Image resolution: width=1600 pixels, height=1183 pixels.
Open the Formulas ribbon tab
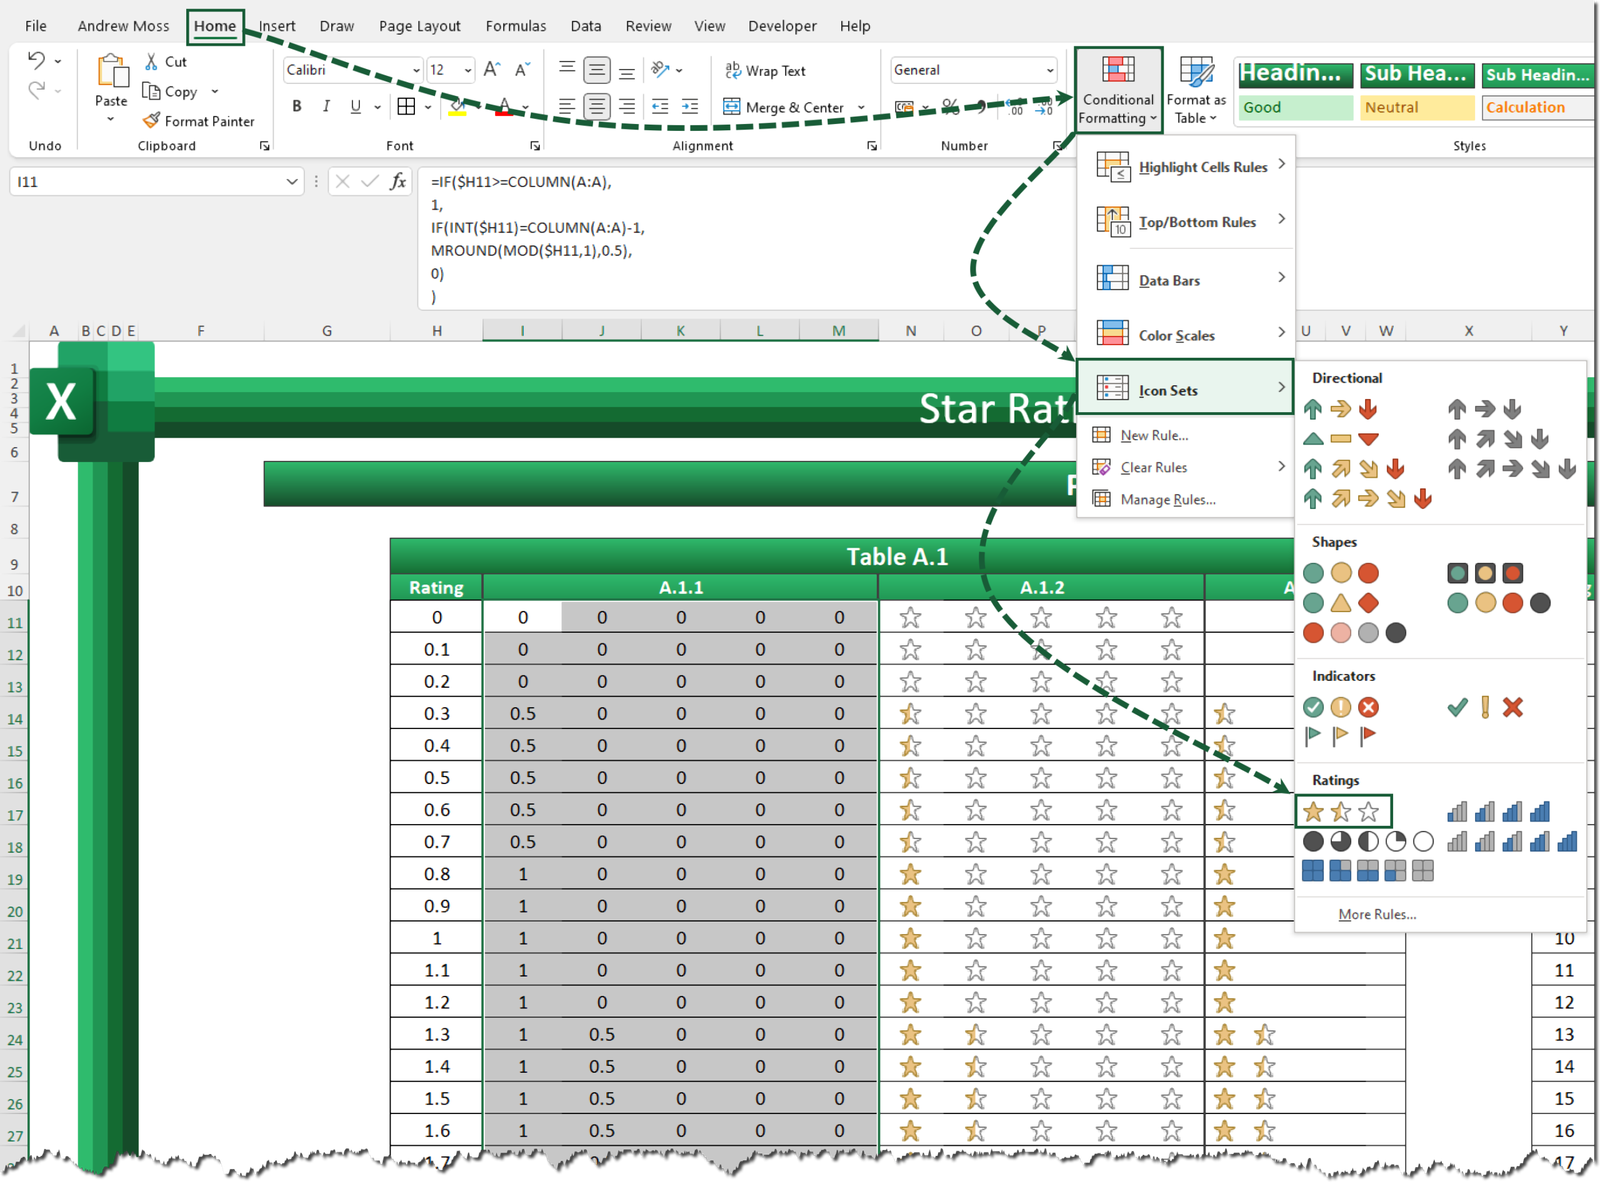click(x=516, y=26)
